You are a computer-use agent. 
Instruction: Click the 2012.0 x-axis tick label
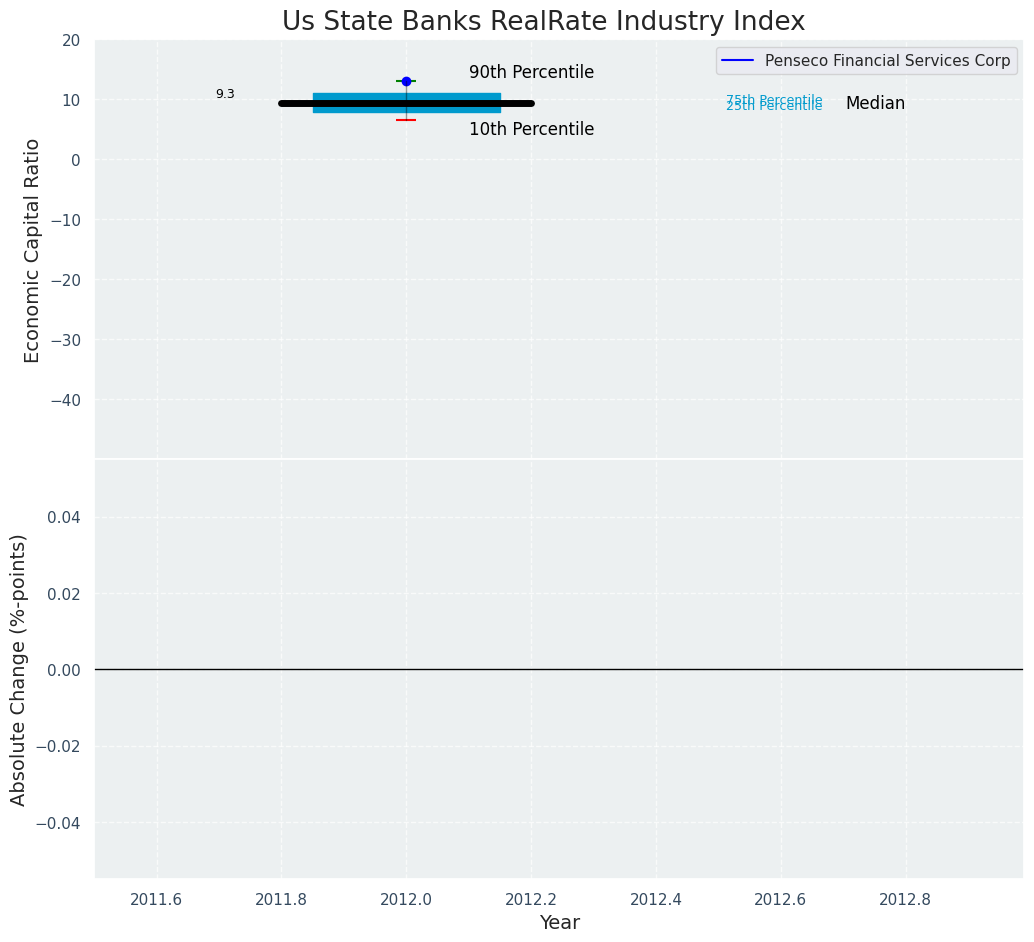[406, 899]
